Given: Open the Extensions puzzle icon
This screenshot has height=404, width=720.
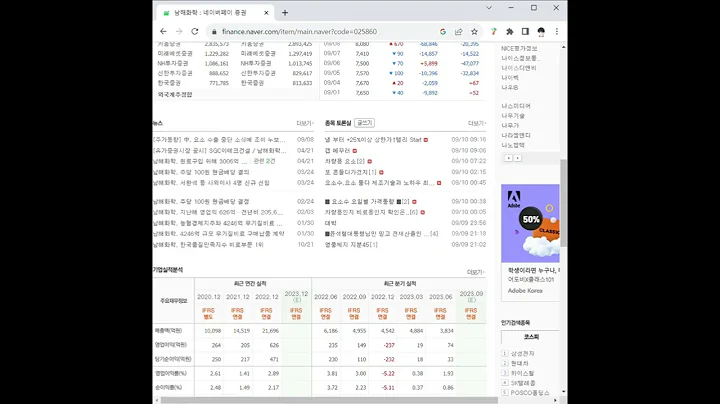Looking at the screenshot, I should coord(510,32).
